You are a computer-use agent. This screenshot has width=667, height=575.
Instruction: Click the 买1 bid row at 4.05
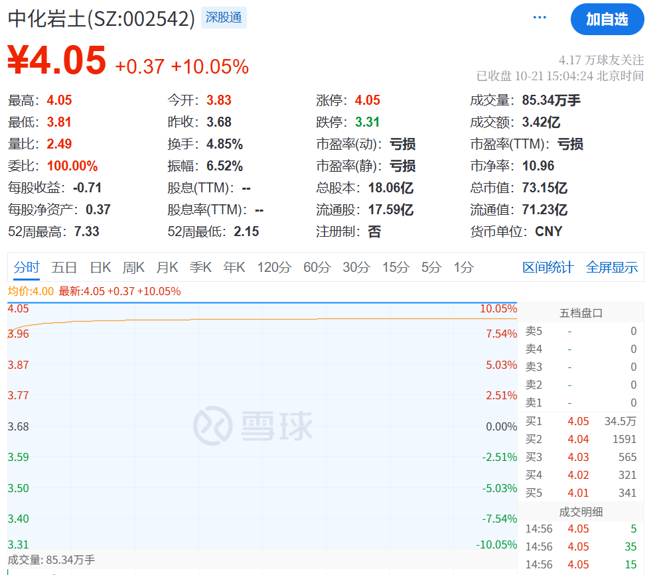(581, 421)
